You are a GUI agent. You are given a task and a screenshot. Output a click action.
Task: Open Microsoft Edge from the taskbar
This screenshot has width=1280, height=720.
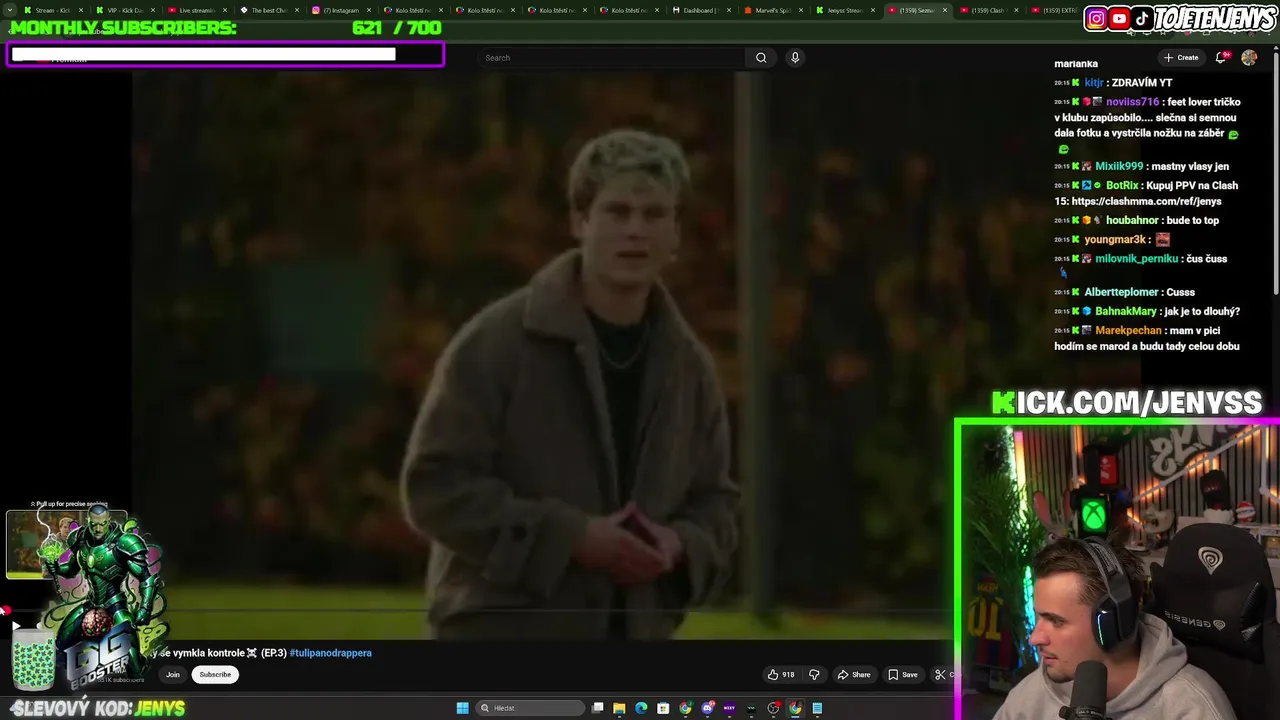click(641, 708)
